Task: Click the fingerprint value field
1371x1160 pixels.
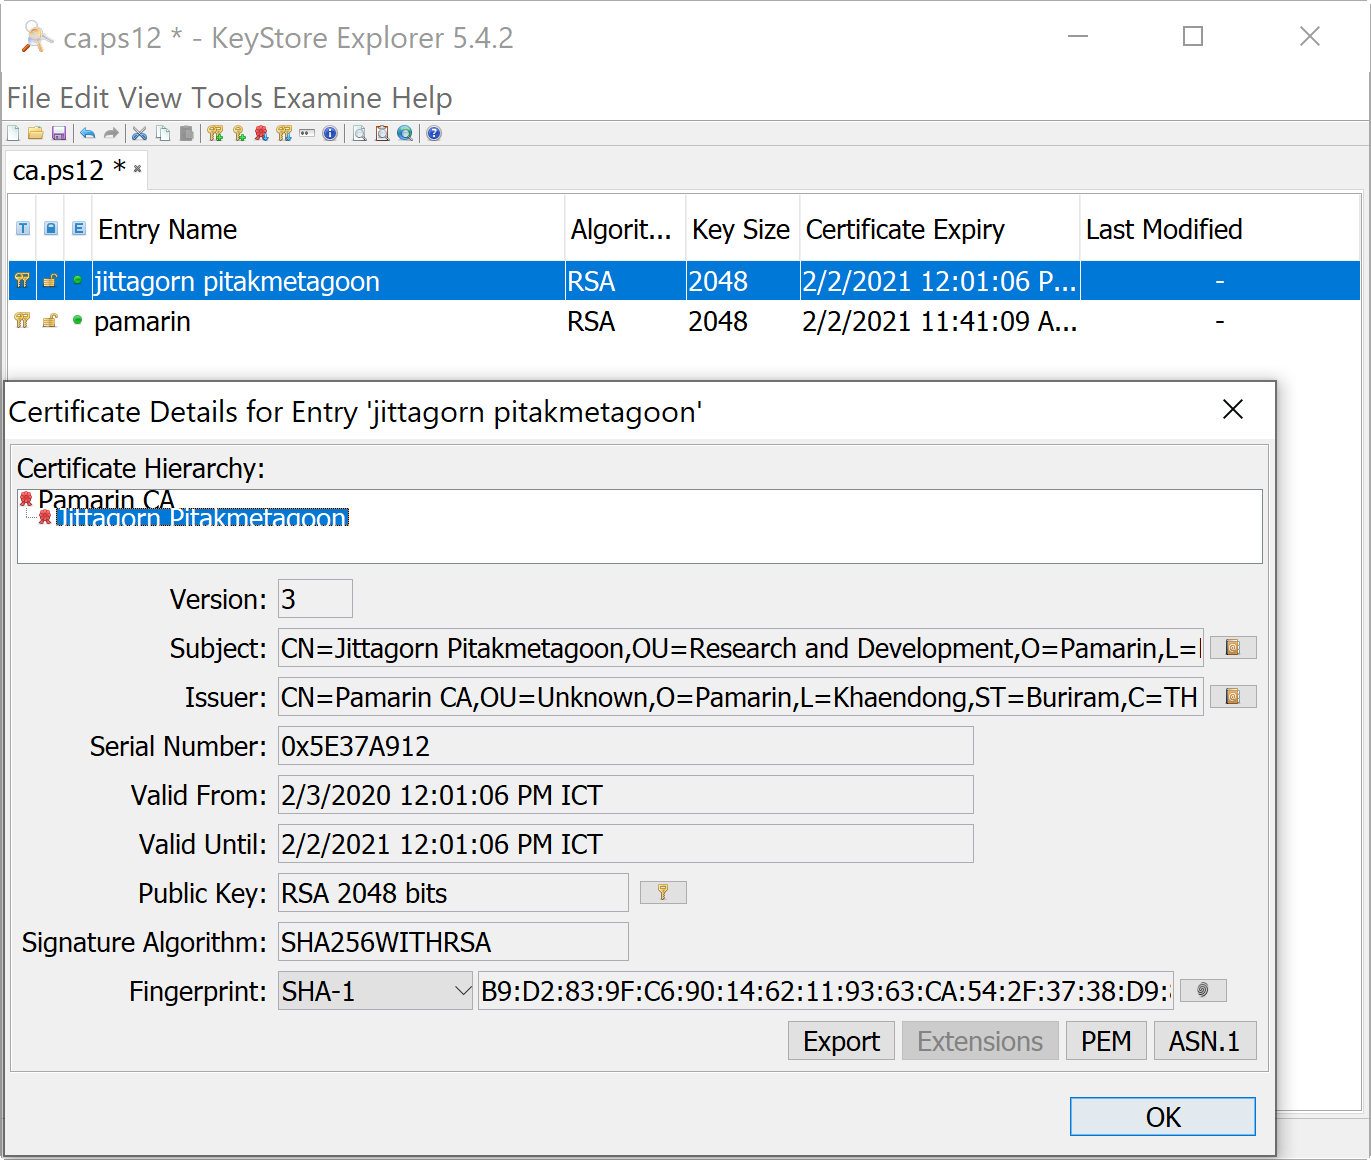Action: pyautogui.click(x=826, y=991)
